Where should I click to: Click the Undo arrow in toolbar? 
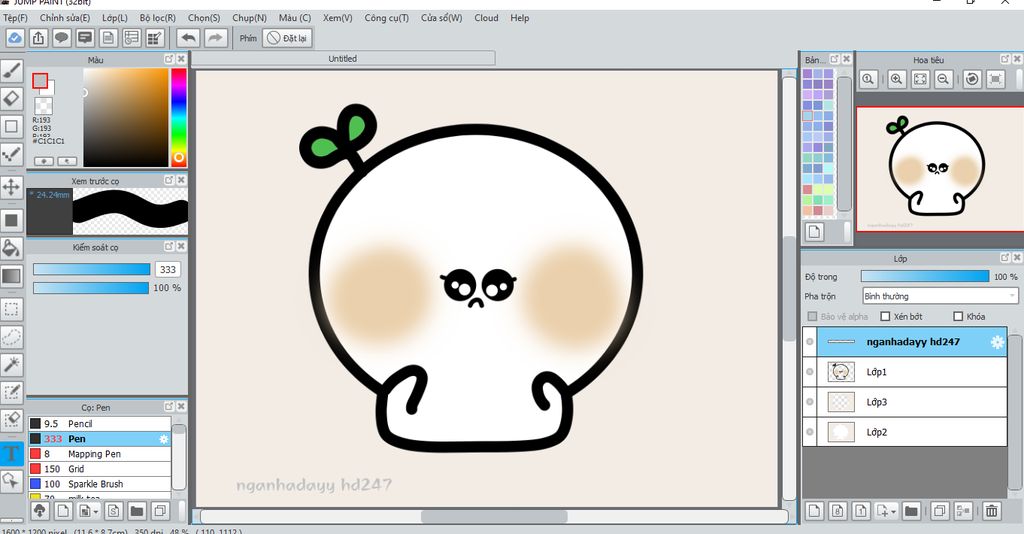(x=187, y=38)
